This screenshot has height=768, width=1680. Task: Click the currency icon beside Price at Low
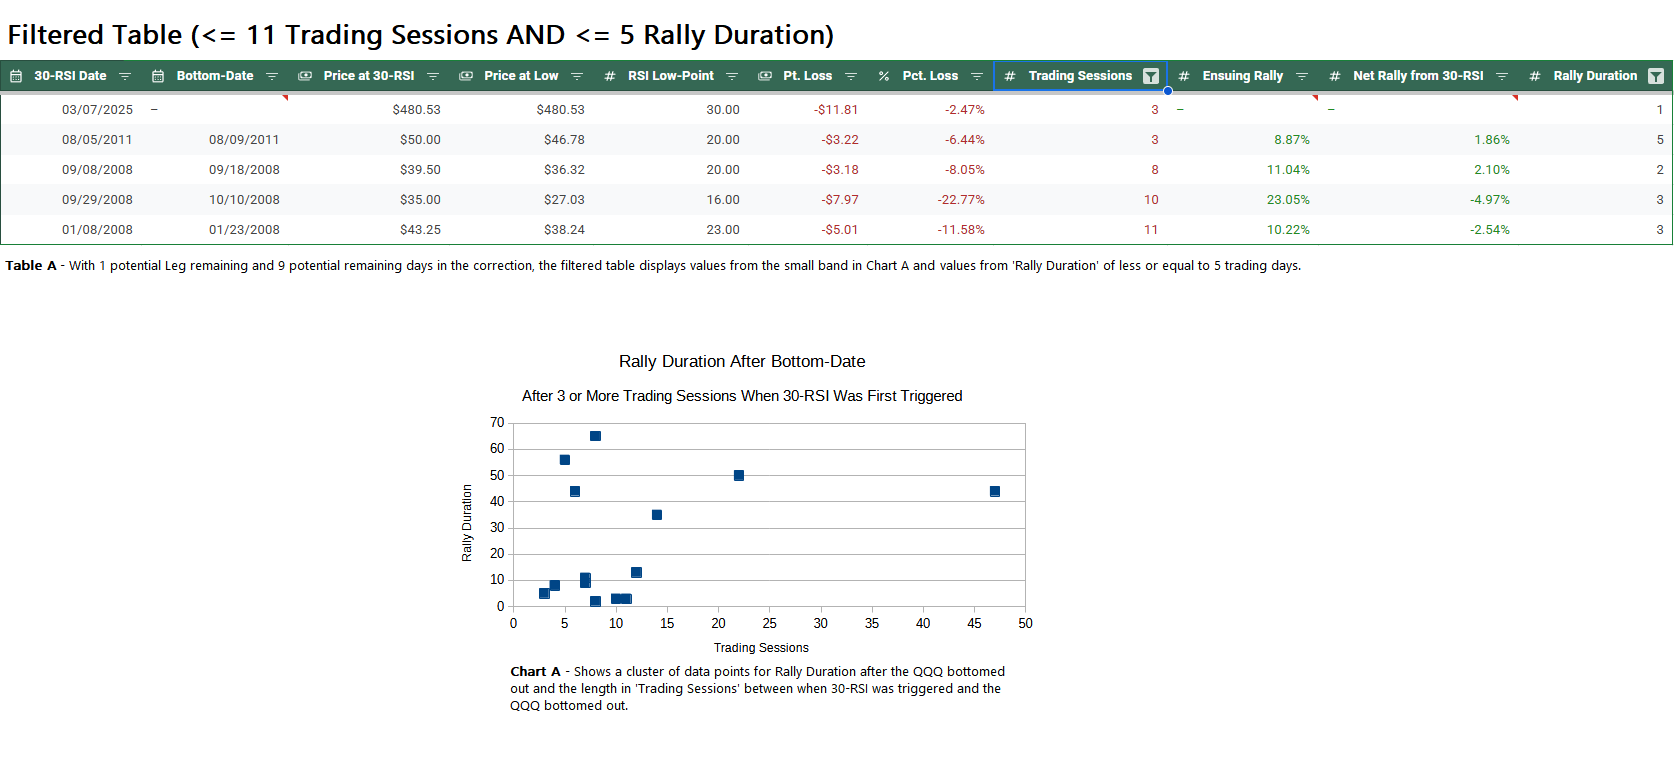click(x=466, y=76)
